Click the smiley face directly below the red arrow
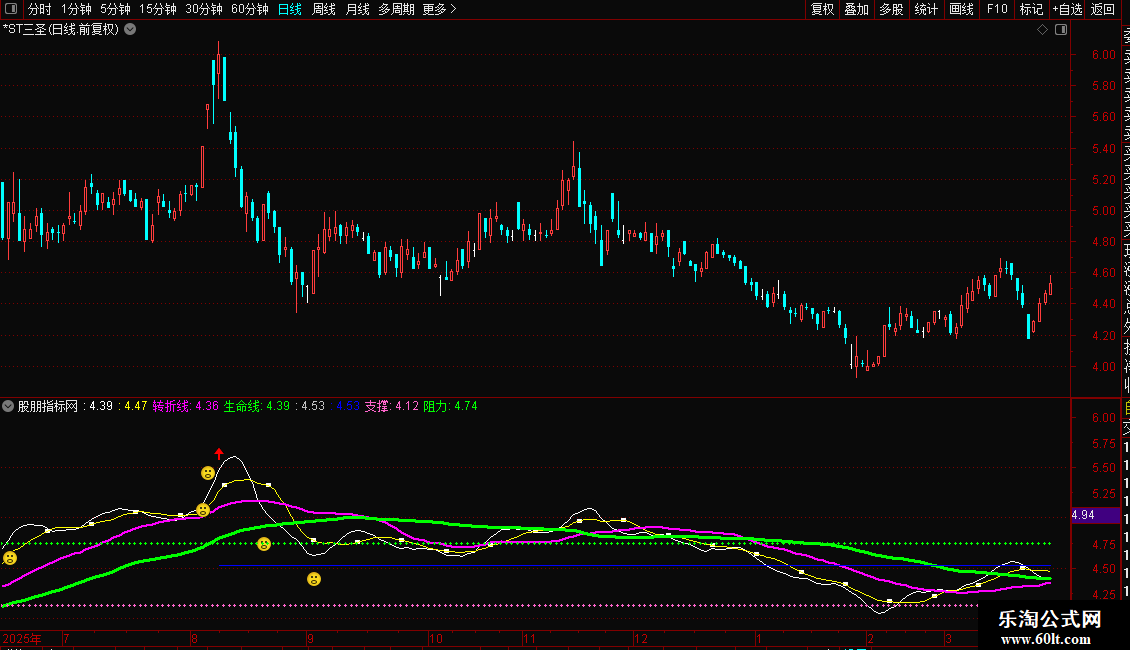Screen dimensions: 1130x650 208,473
